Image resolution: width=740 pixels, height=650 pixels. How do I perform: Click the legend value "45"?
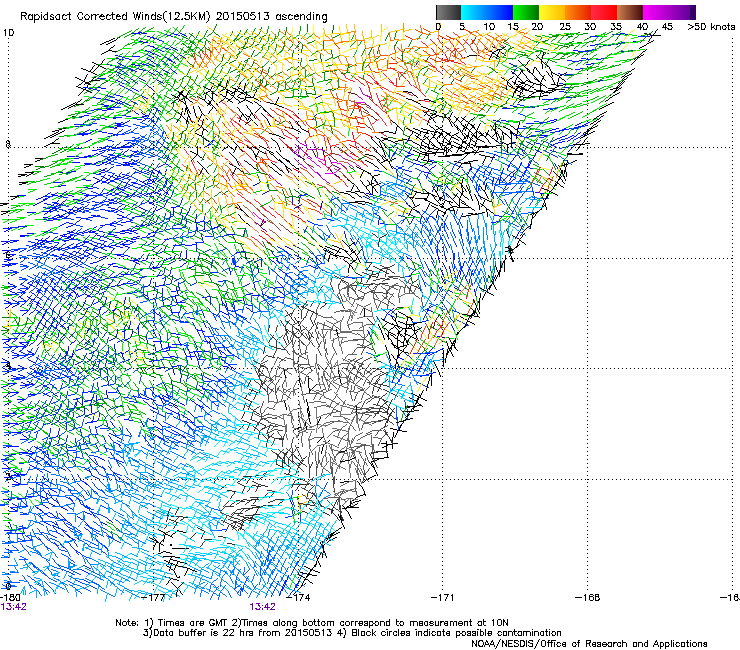coord(667,27)
